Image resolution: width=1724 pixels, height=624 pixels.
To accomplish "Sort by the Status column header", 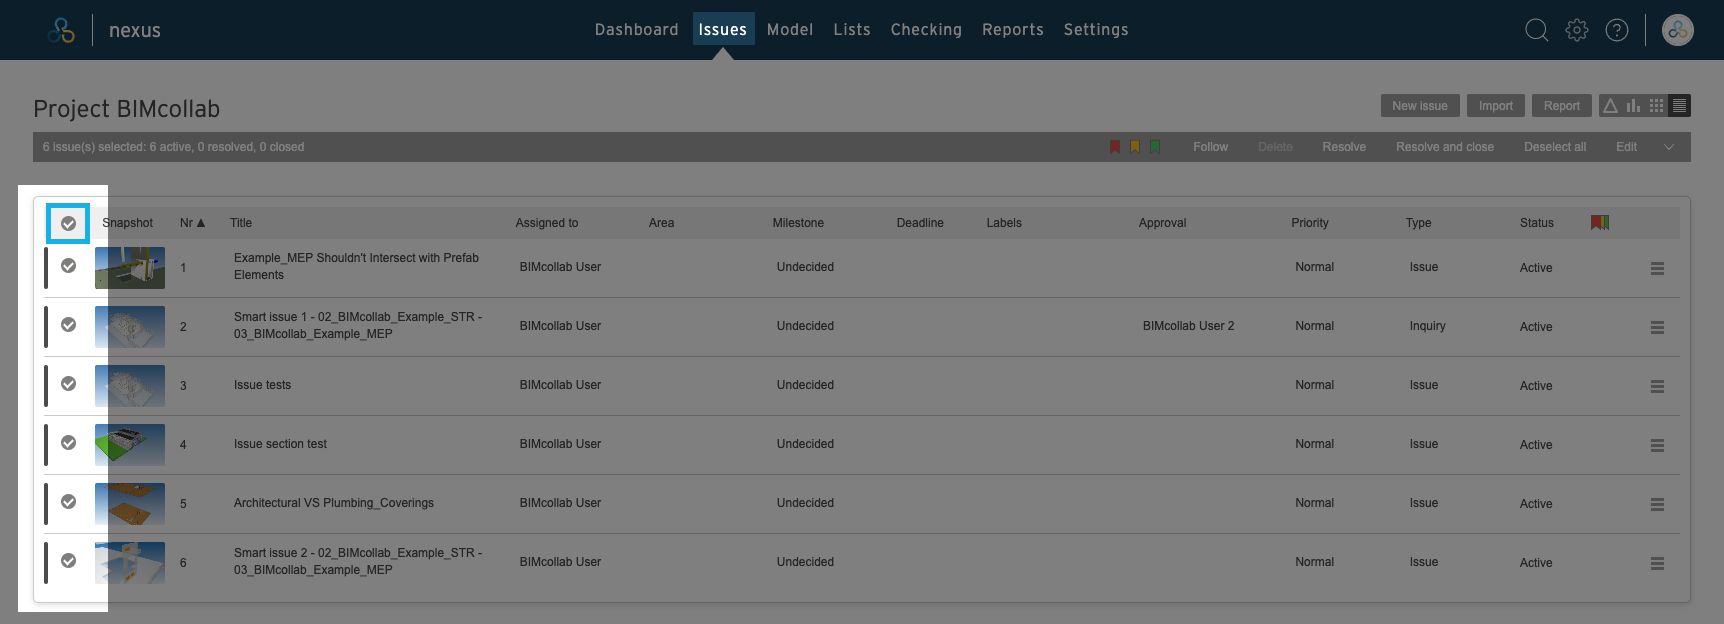I will coord(1537,223).
